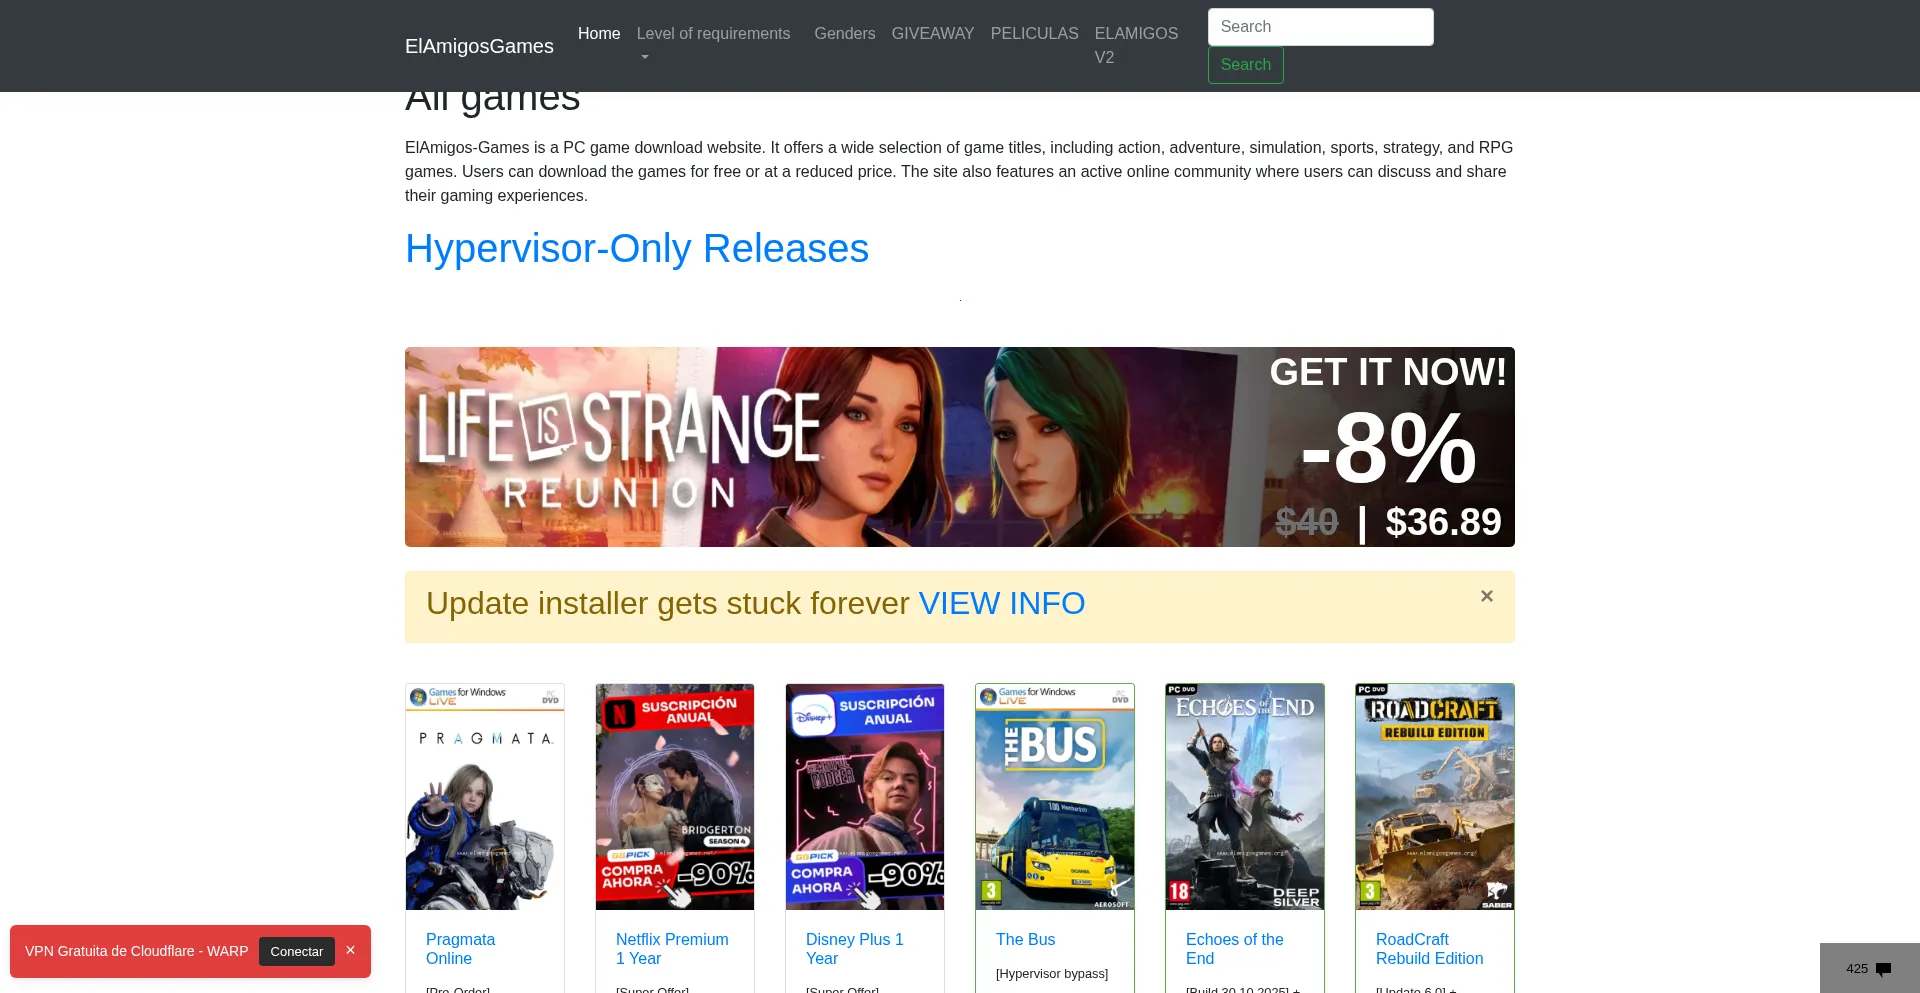Viewport: 1920px width, 993px height.
Task: Open the RoadCraft Rebuild Edition cover
Action: coord(1435,797)
